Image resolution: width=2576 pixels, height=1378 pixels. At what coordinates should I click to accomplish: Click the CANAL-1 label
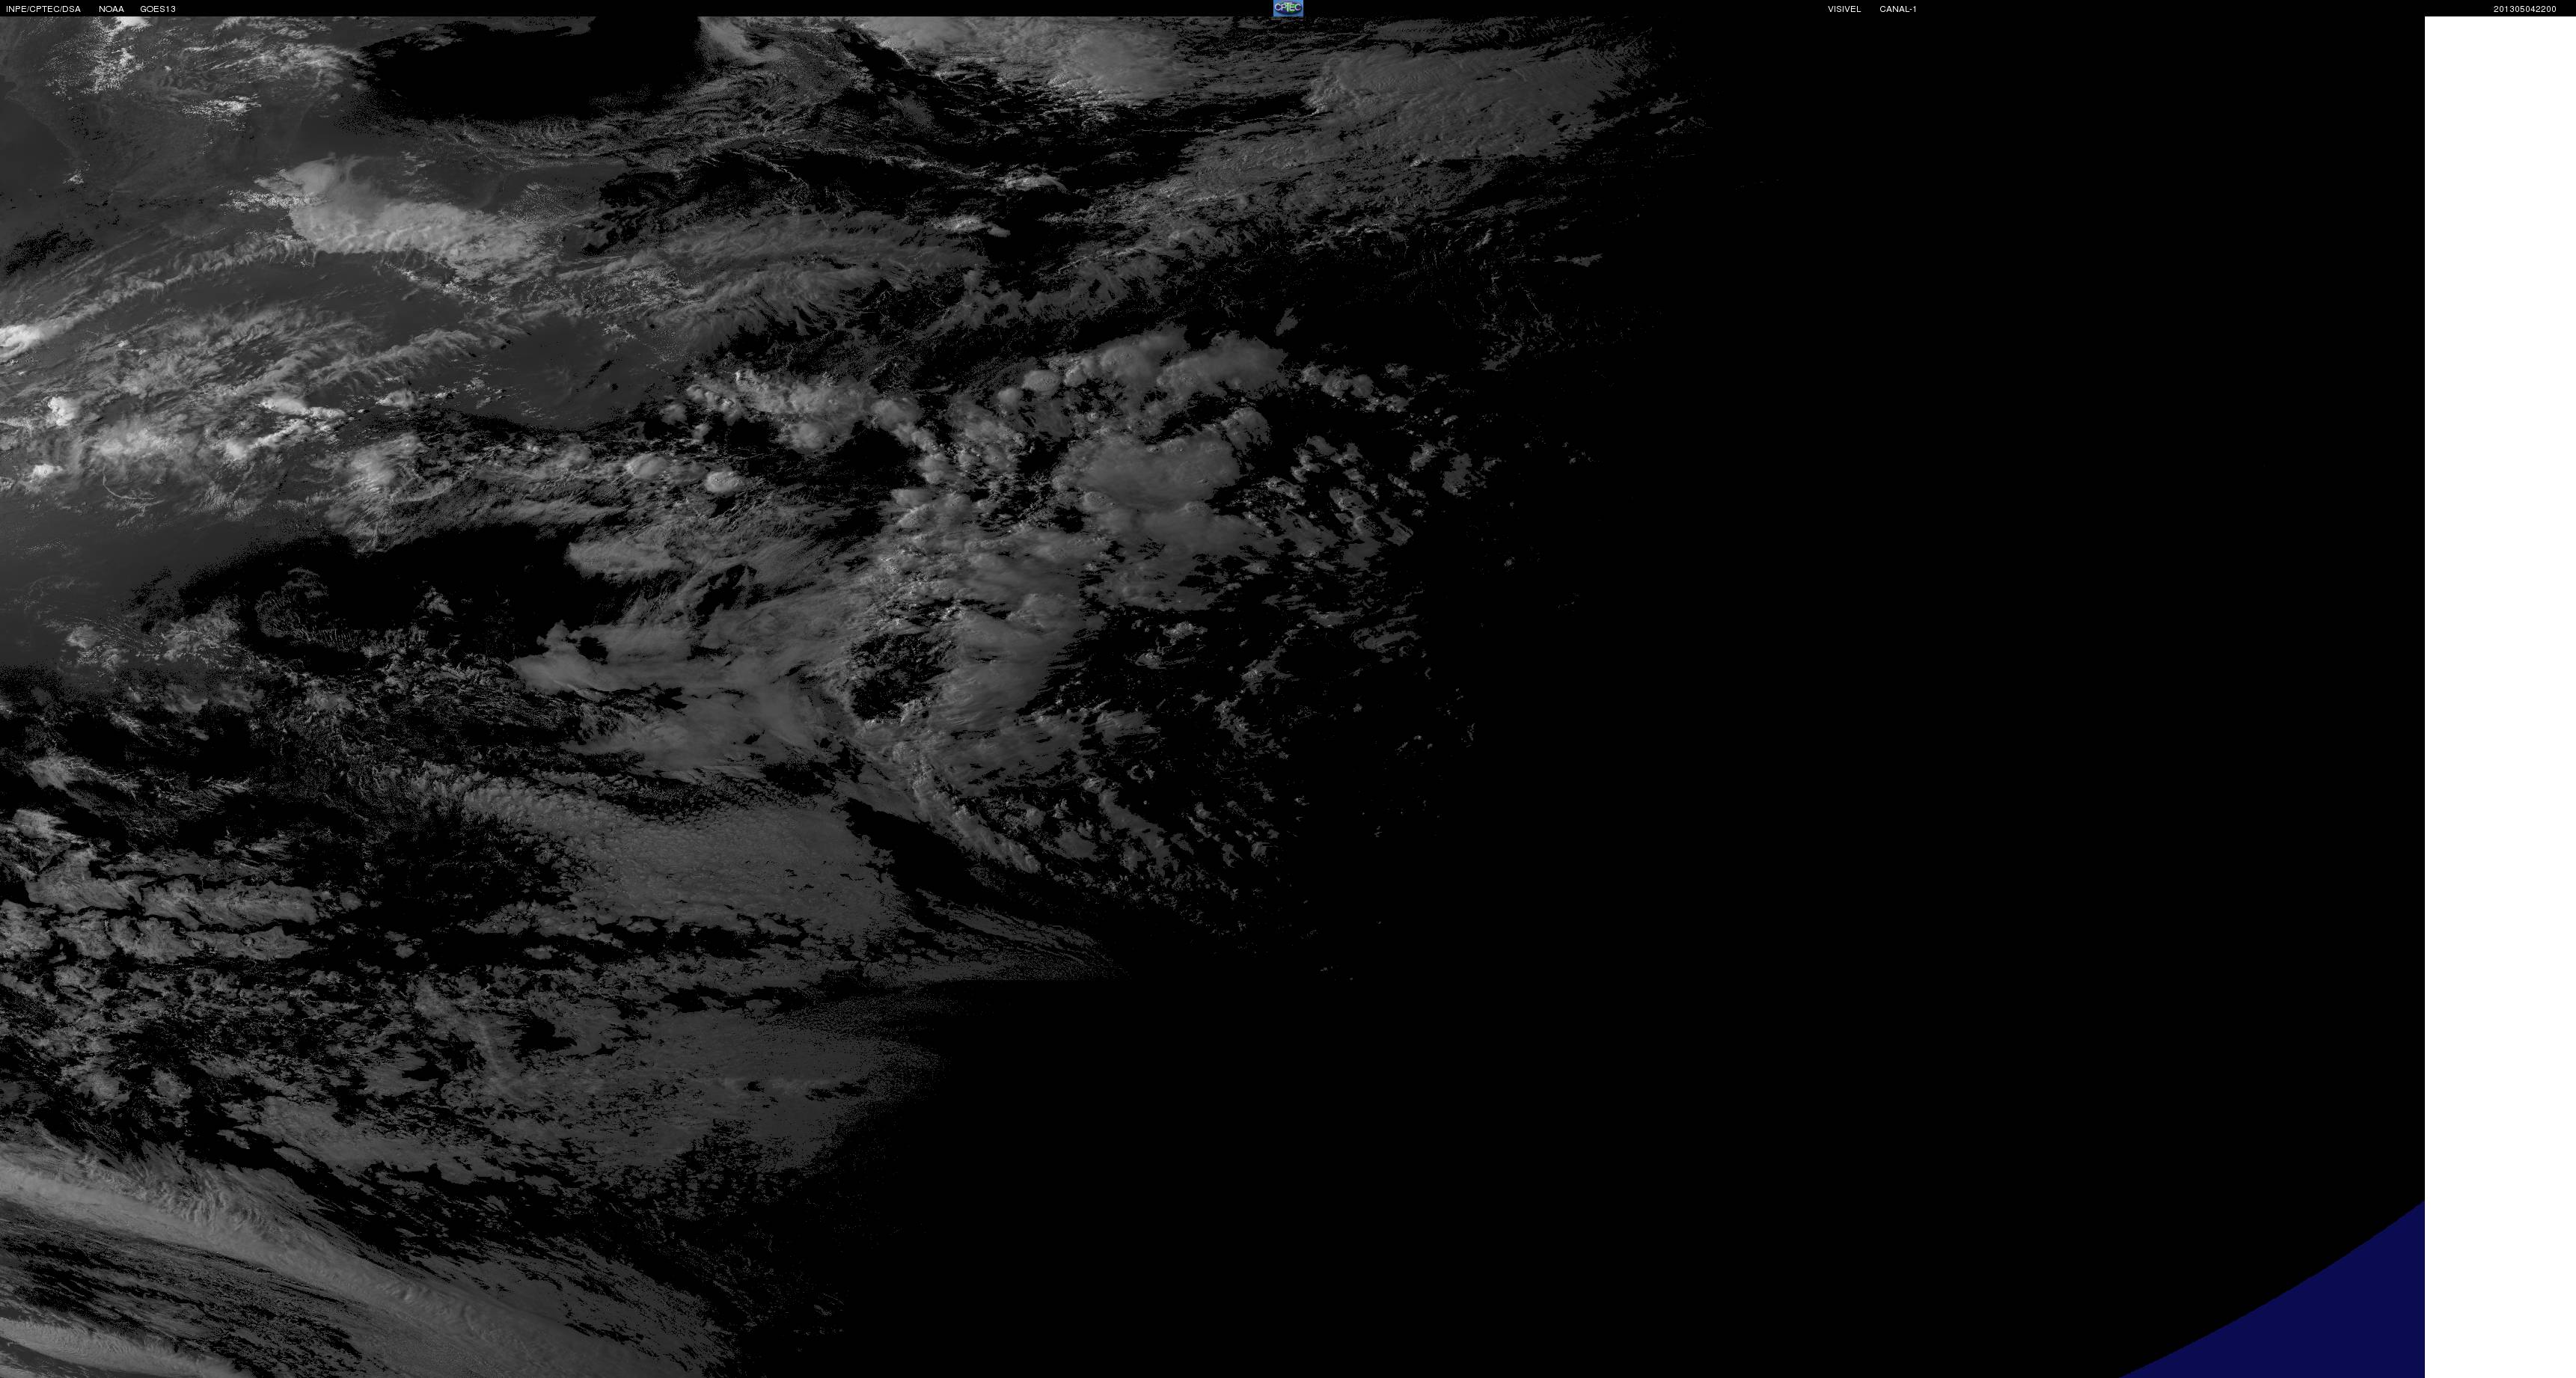tap(1897, 9)
